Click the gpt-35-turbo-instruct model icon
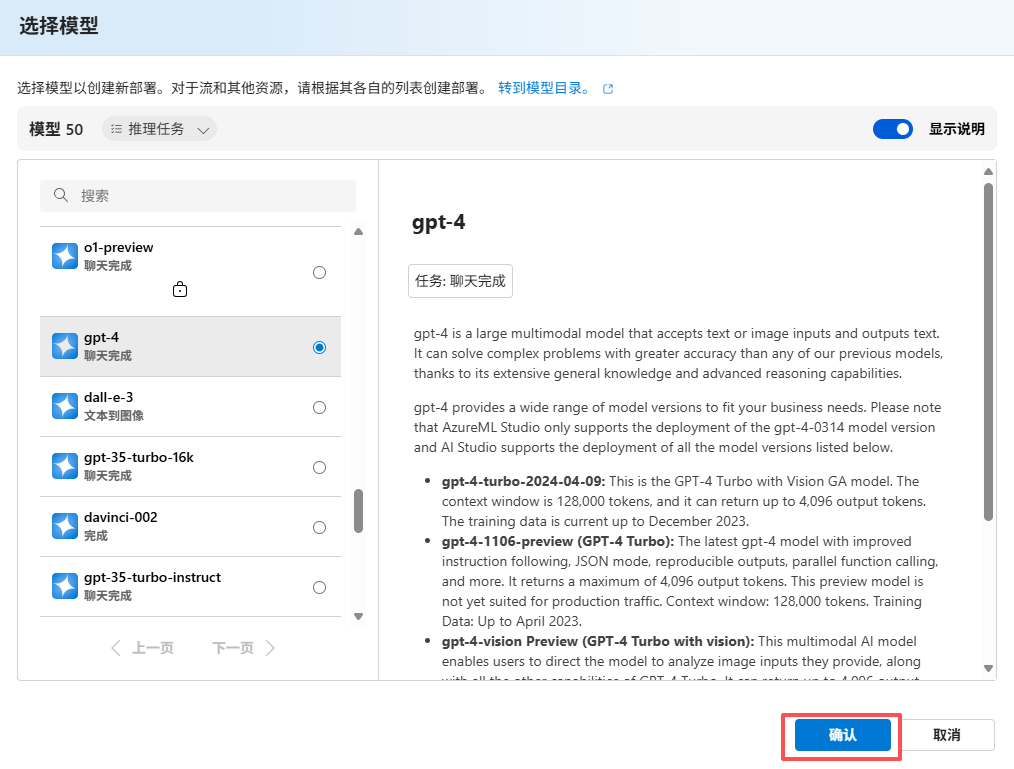The width and height of the screenshot is (1014, 769). (x=64, y=587)
